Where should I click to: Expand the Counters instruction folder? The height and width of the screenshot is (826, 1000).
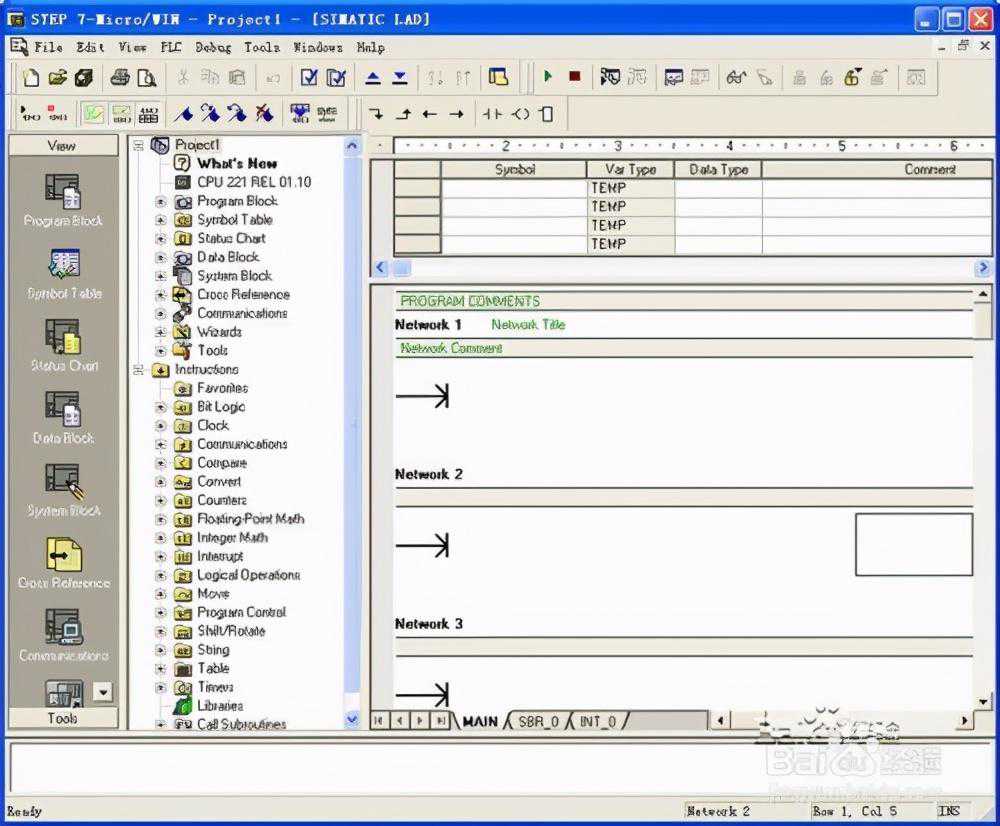click(161, 501)
